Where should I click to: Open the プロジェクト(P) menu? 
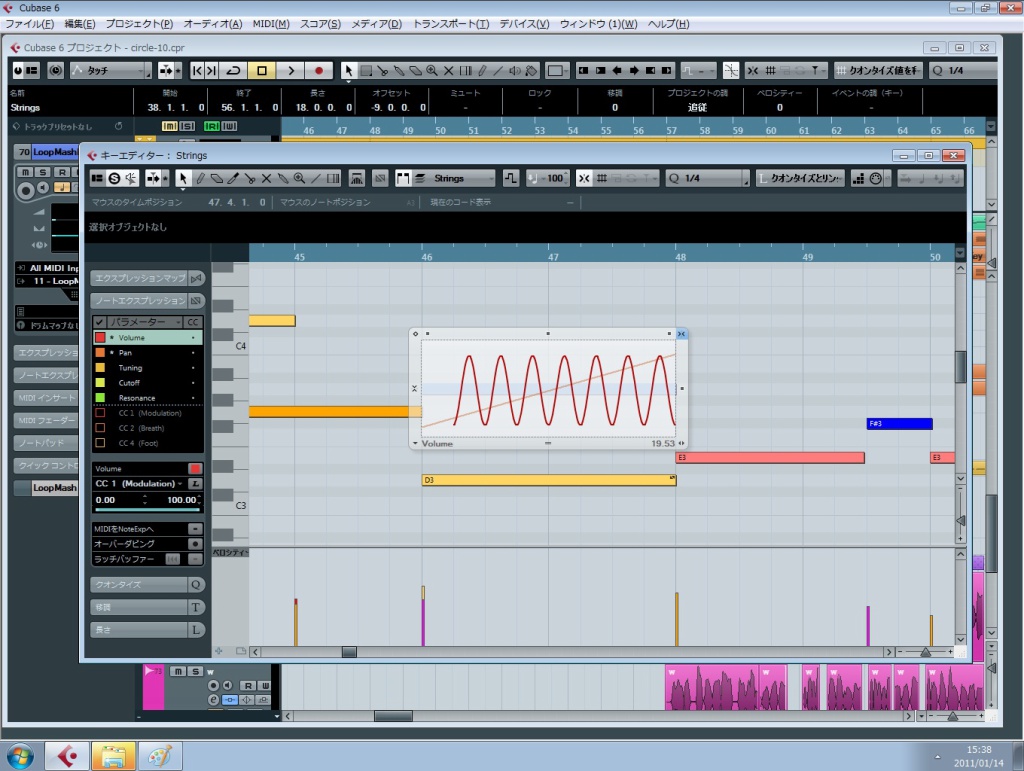[x=139, y=24]
